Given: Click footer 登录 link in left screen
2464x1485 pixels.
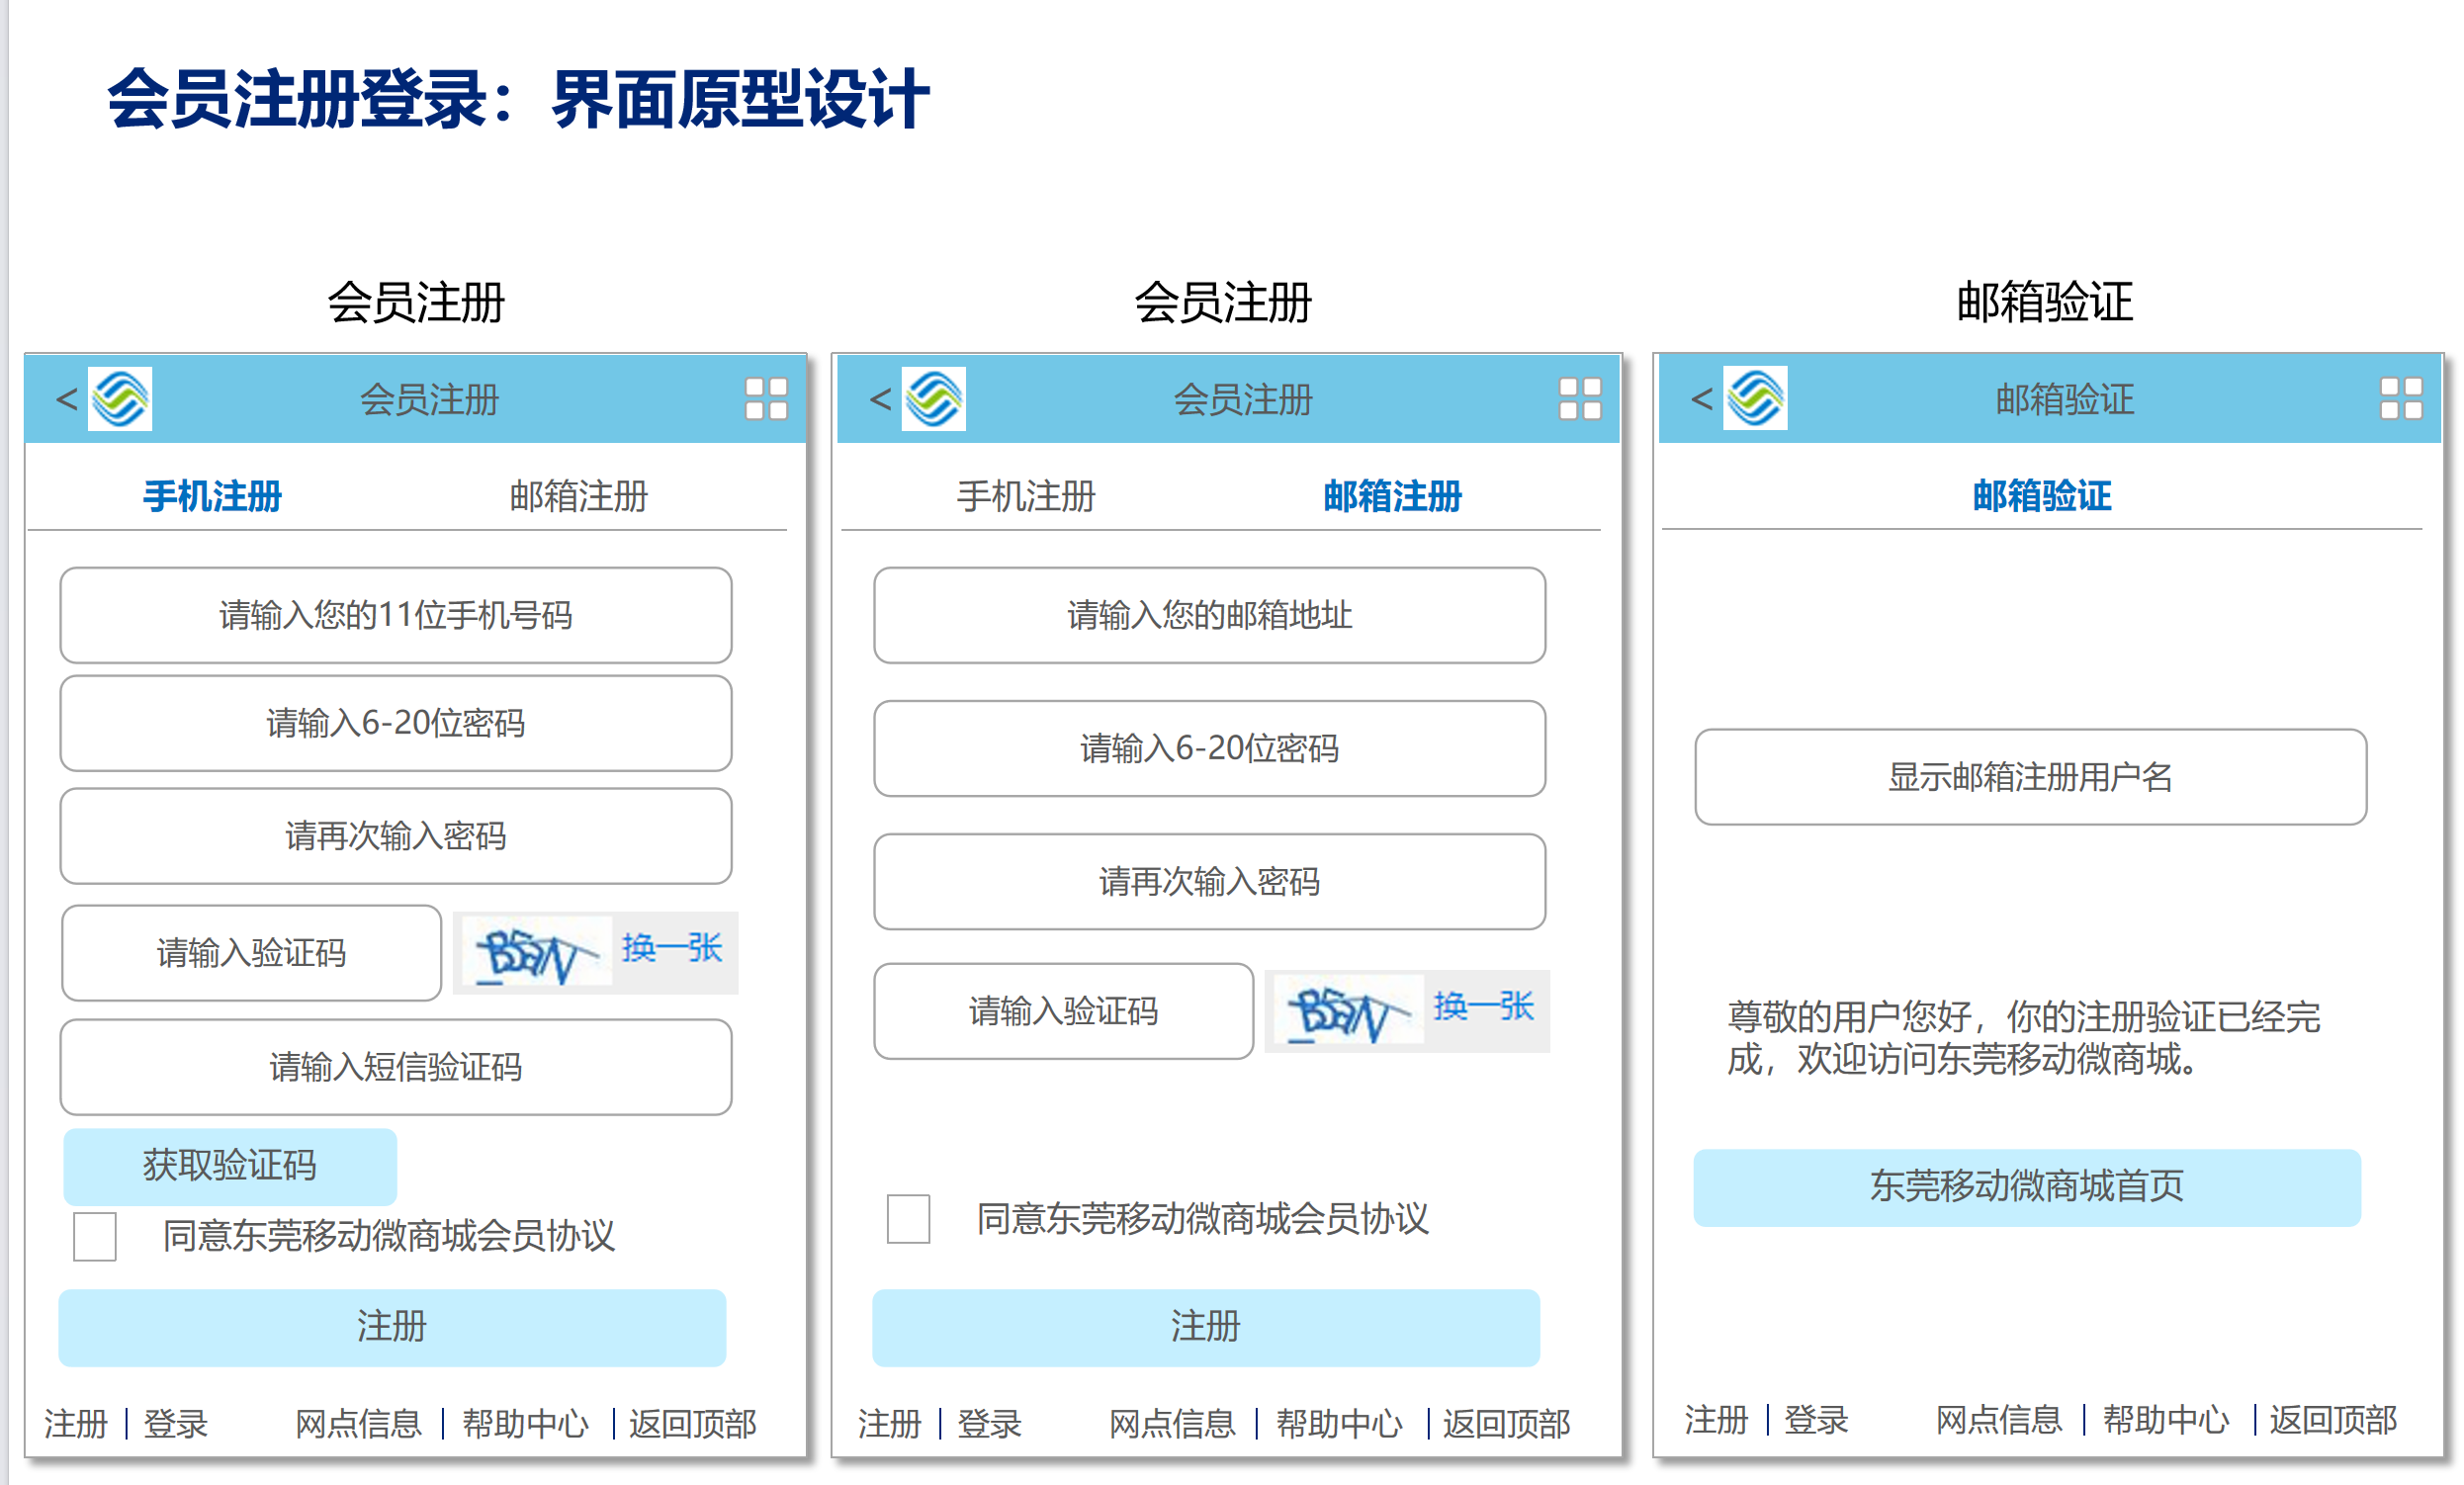Looking at the screenshot, I should coord(176,1424).
